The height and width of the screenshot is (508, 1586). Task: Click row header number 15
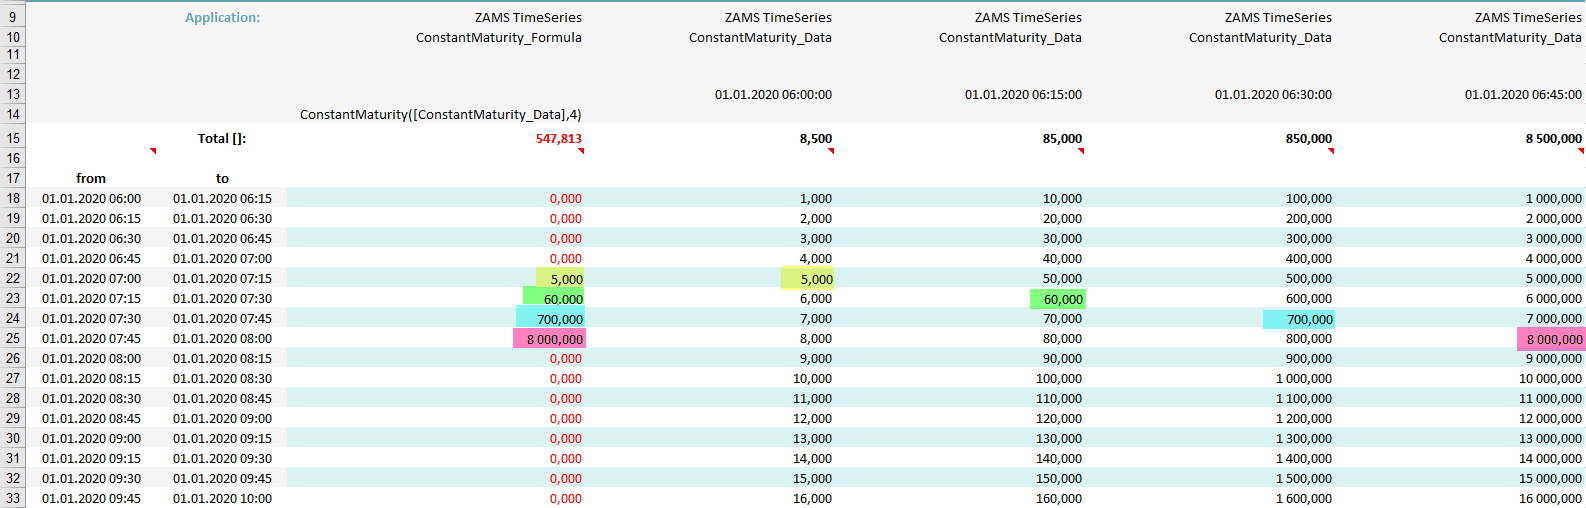(x=13, y=139)
